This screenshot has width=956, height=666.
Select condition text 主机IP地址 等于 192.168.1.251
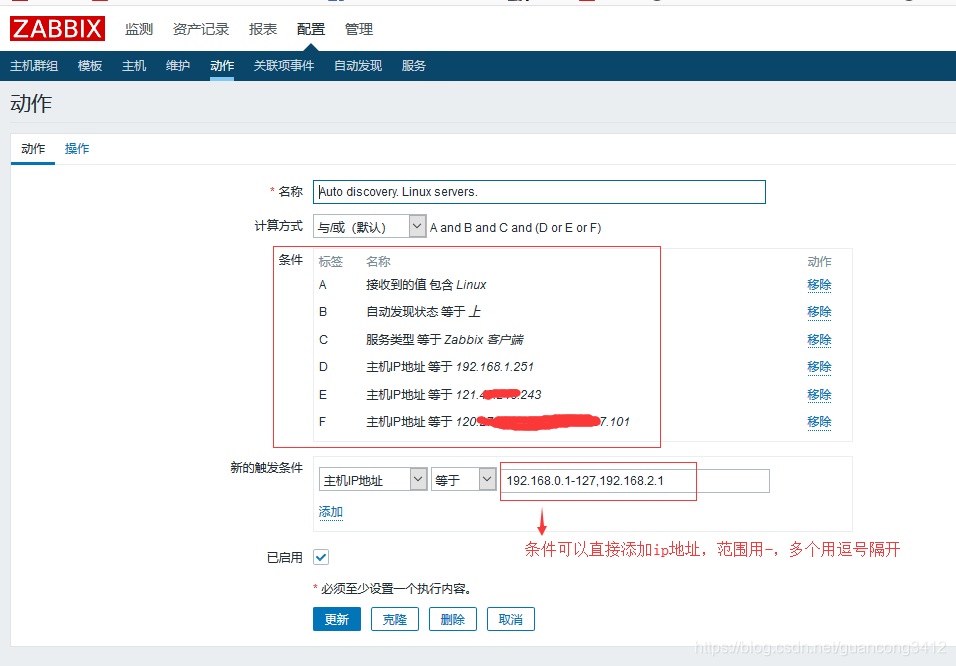[x=449, y=367]
